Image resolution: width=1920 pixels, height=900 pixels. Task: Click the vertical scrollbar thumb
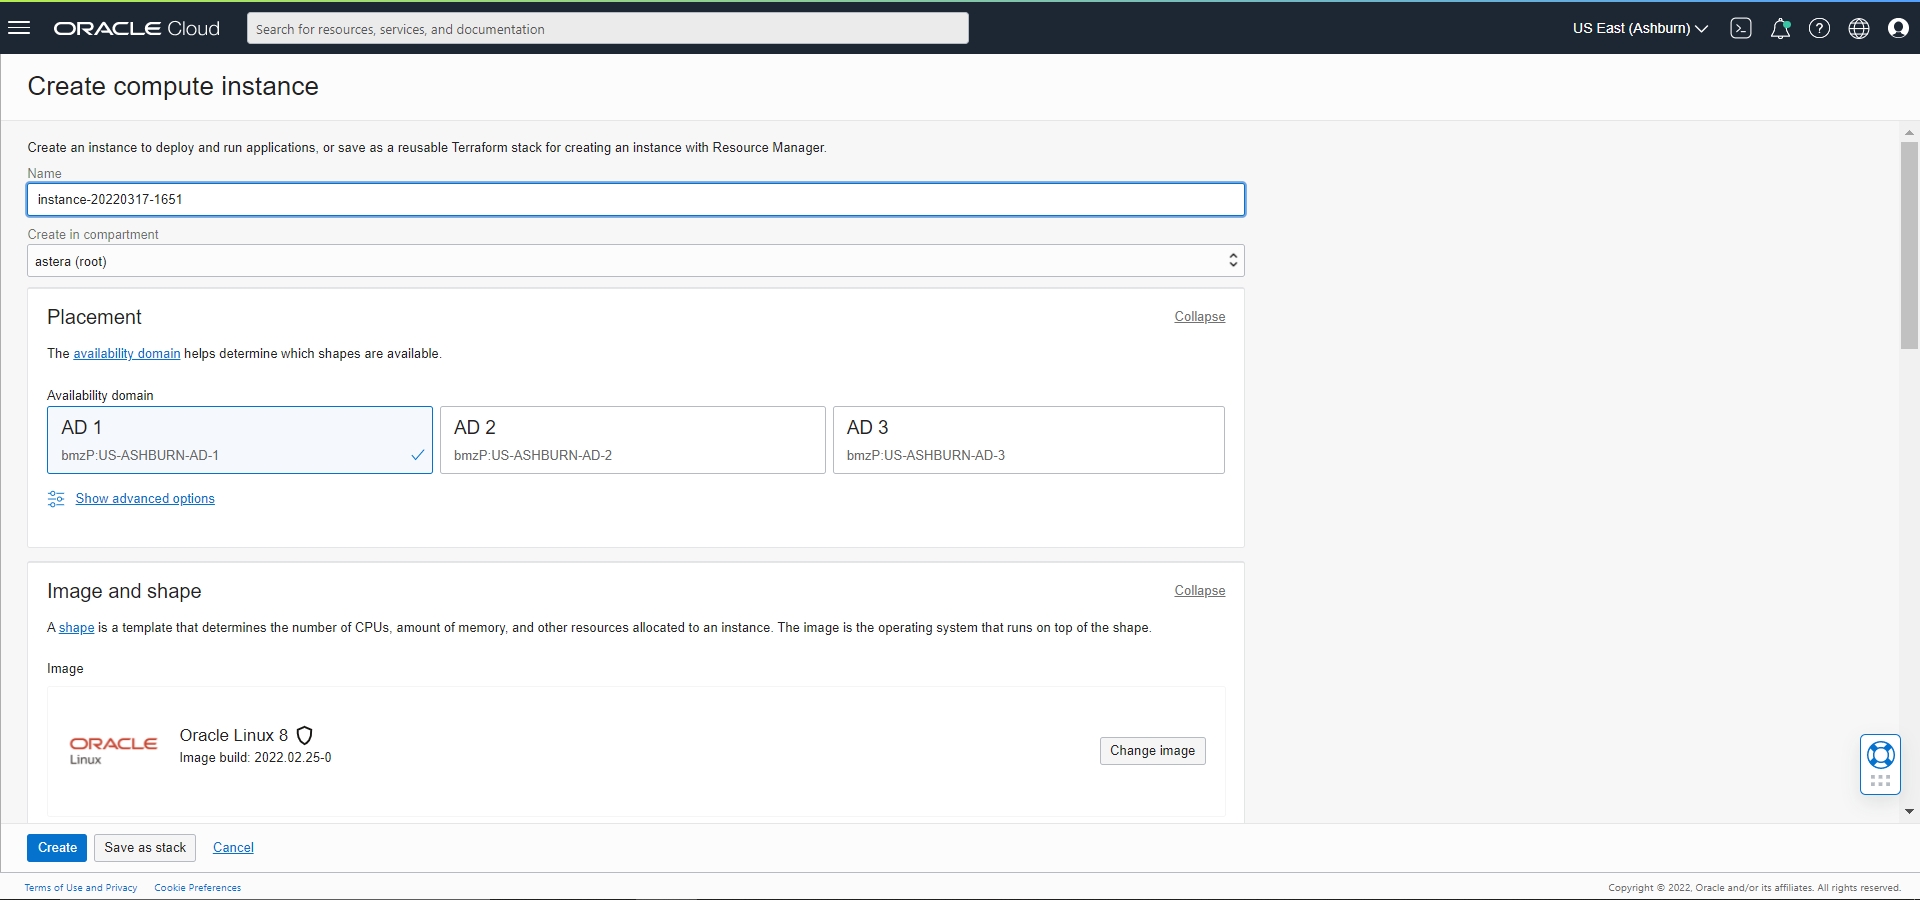(1909, 245)
